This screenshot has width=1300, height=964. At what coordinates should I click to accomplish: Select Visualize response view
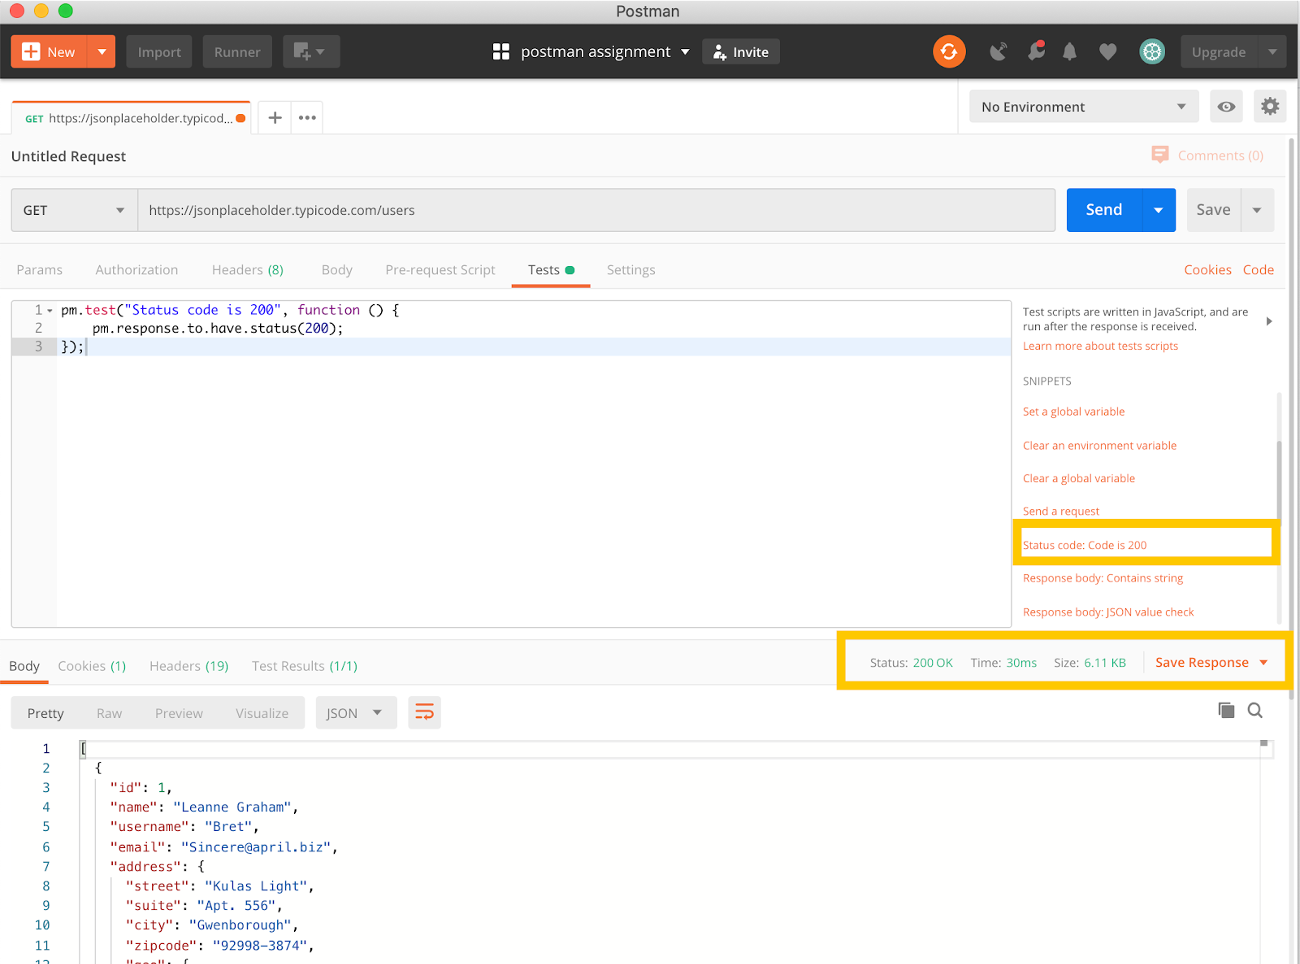pos(262,713)
